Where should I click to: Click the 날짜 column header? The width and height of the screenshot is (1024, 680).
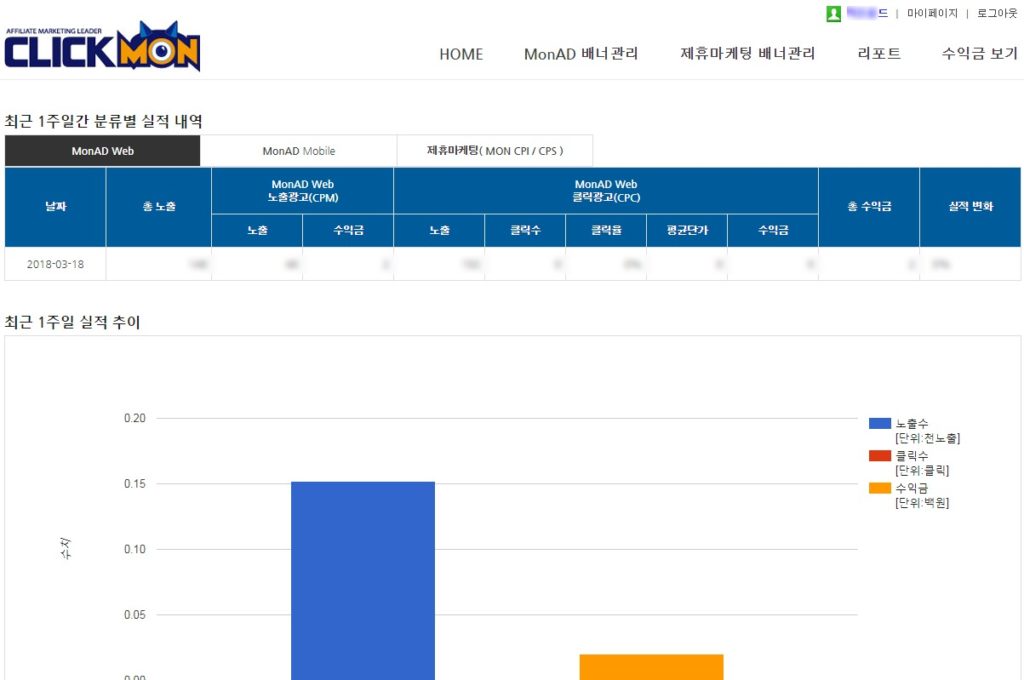[55, 207]
